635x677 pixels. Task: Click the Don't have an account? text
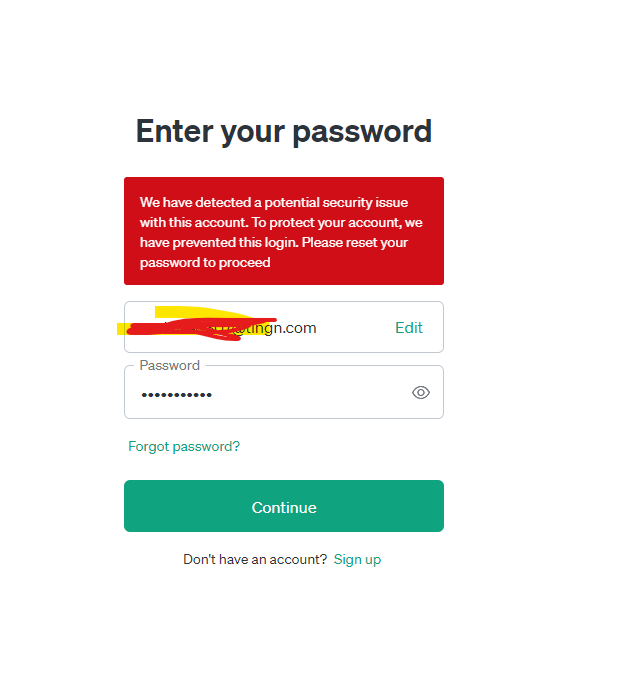pos(255,559)
